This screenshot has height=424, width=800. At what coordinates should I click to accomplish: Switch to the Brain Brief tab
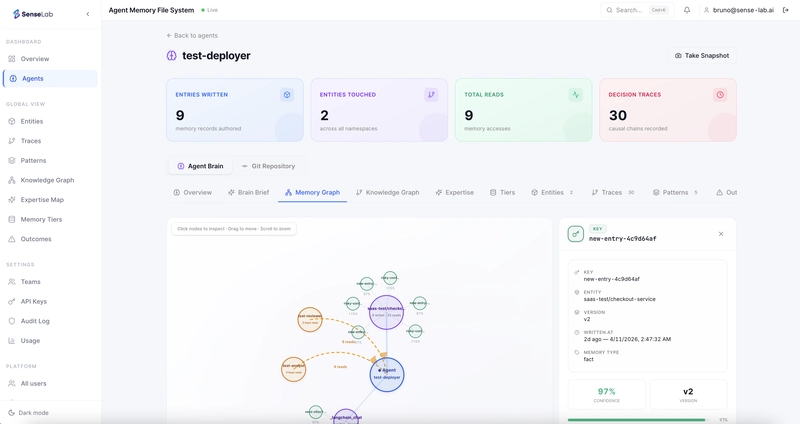(248, 192)
